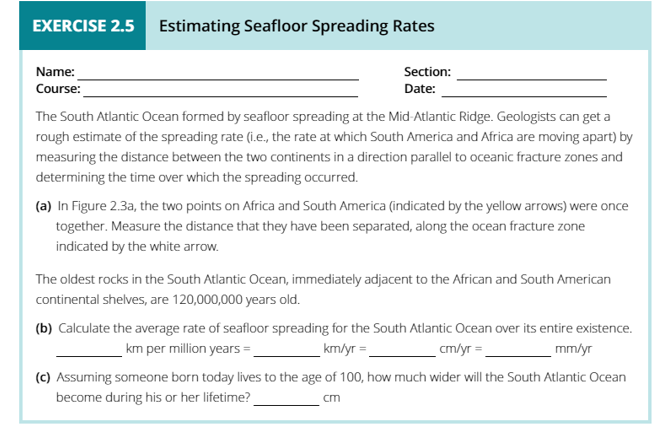Click the lifetime widening cm blank
661x428 pixels.
[286, 404]
